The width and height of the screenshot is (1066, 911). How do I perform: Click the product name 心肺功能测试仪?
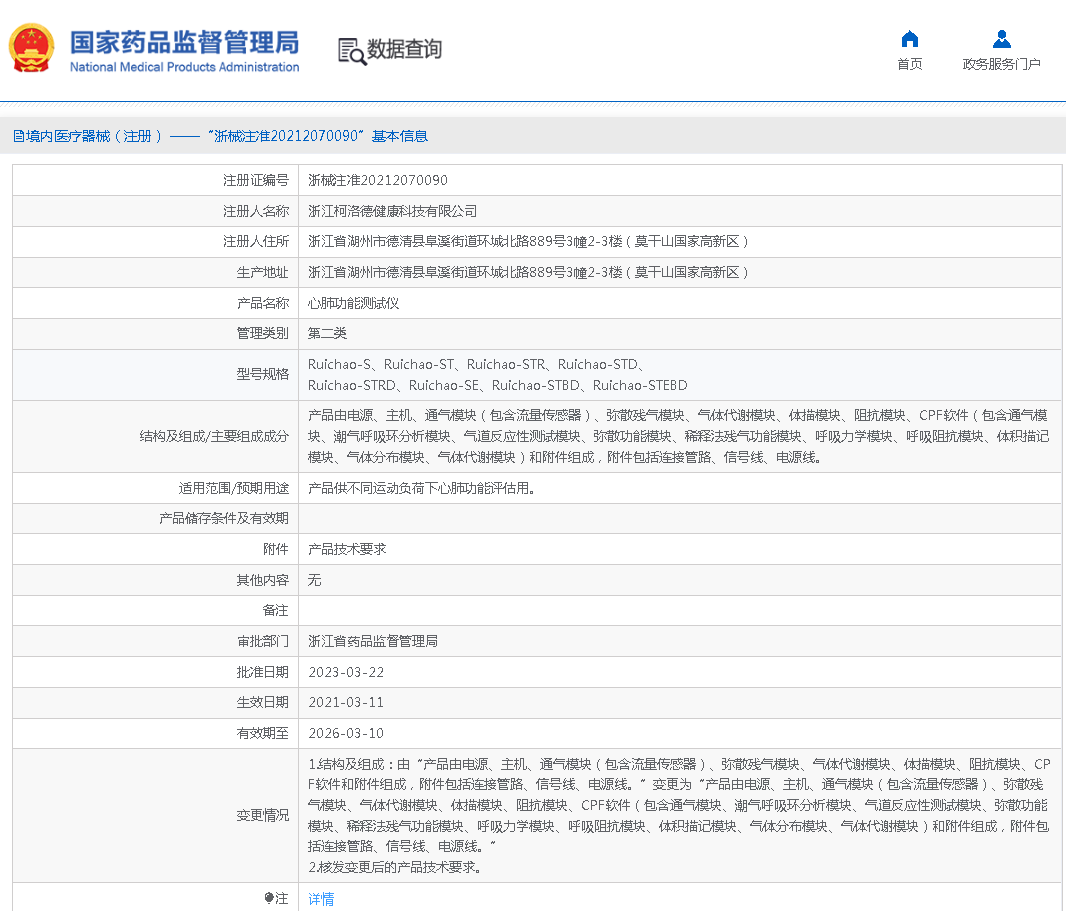point(353,303)
